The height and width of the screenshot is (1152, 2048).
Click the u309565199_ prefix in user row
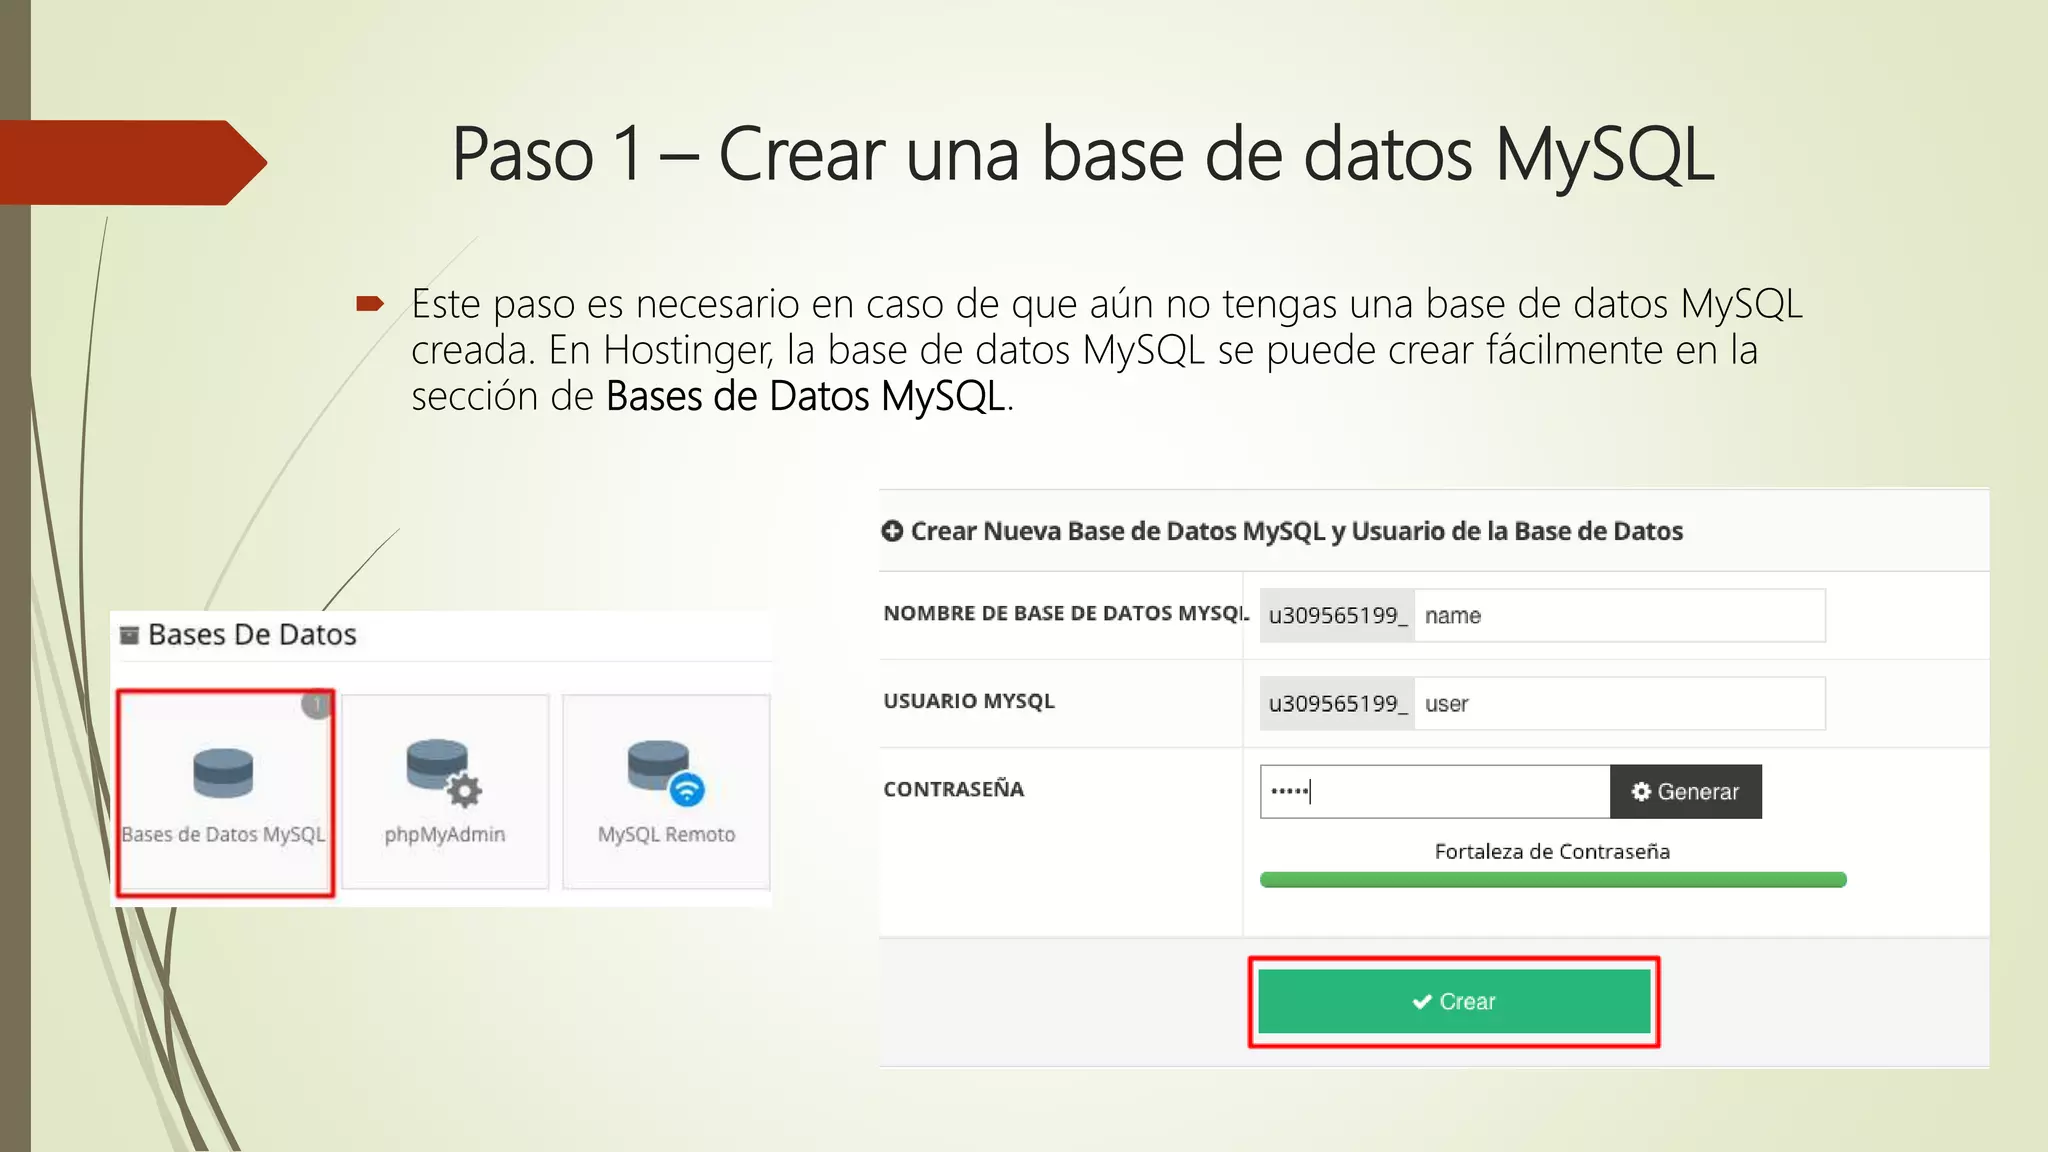(1337, 703)
